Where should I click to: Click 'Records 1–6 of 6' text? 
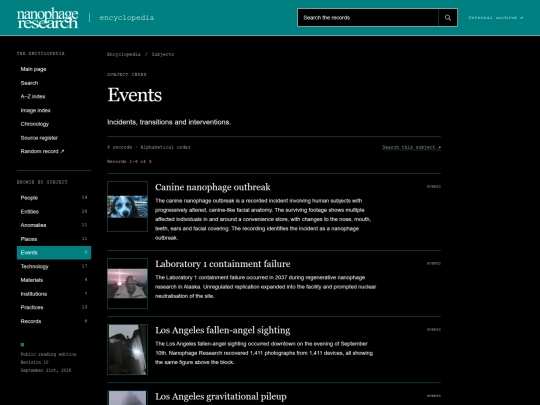[x=129, y=162]
